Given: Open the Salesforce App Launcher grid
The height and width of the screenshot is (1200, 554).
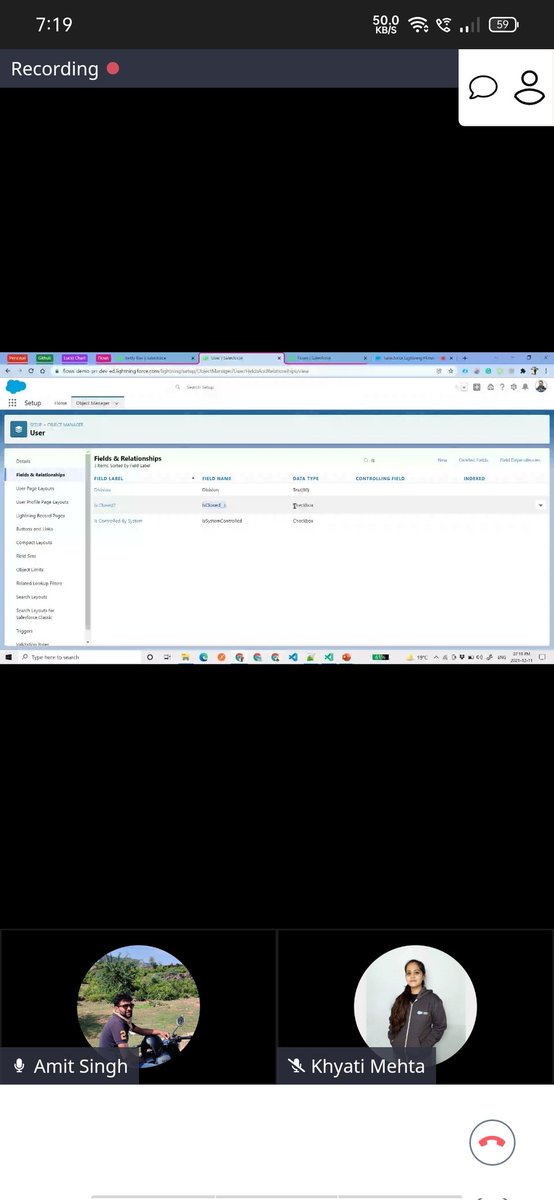Looking at the screenshot, I should click(12, 402).
